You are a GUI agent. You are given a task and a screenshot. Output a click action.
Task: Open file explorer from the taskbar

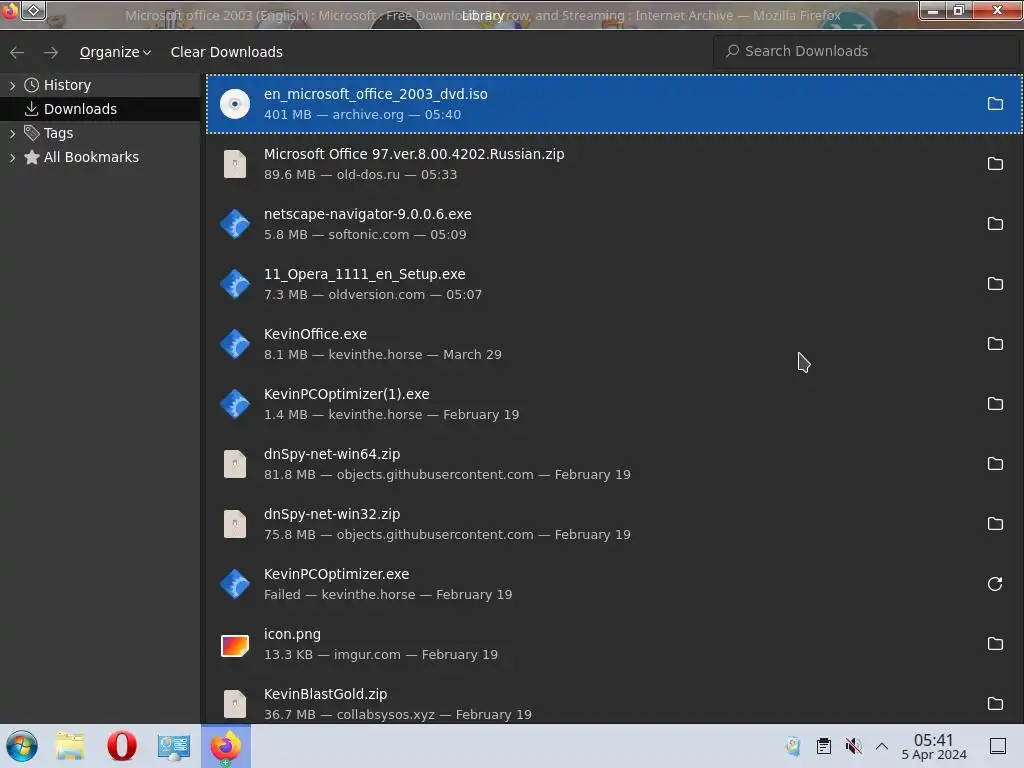pos(70,746)
